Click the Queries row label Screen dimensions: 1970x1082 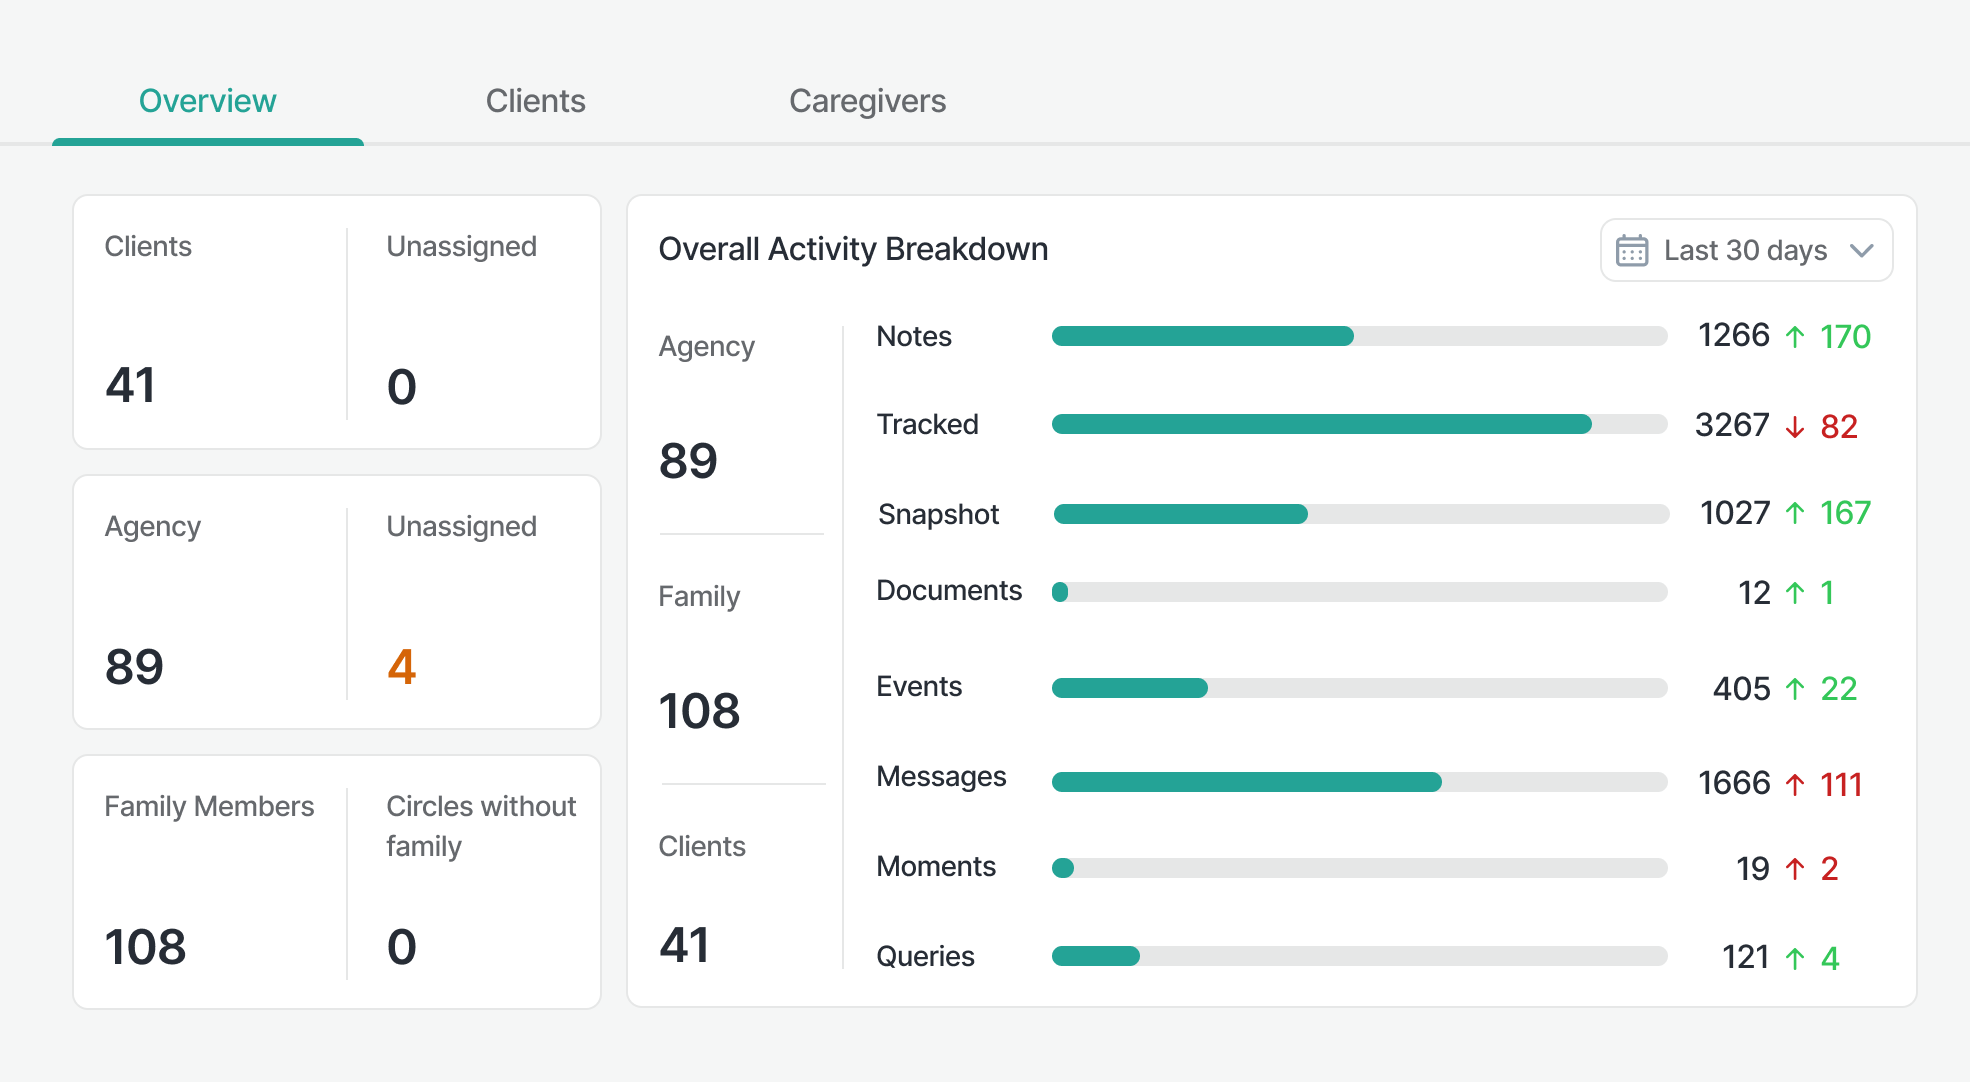click(925, 957)
